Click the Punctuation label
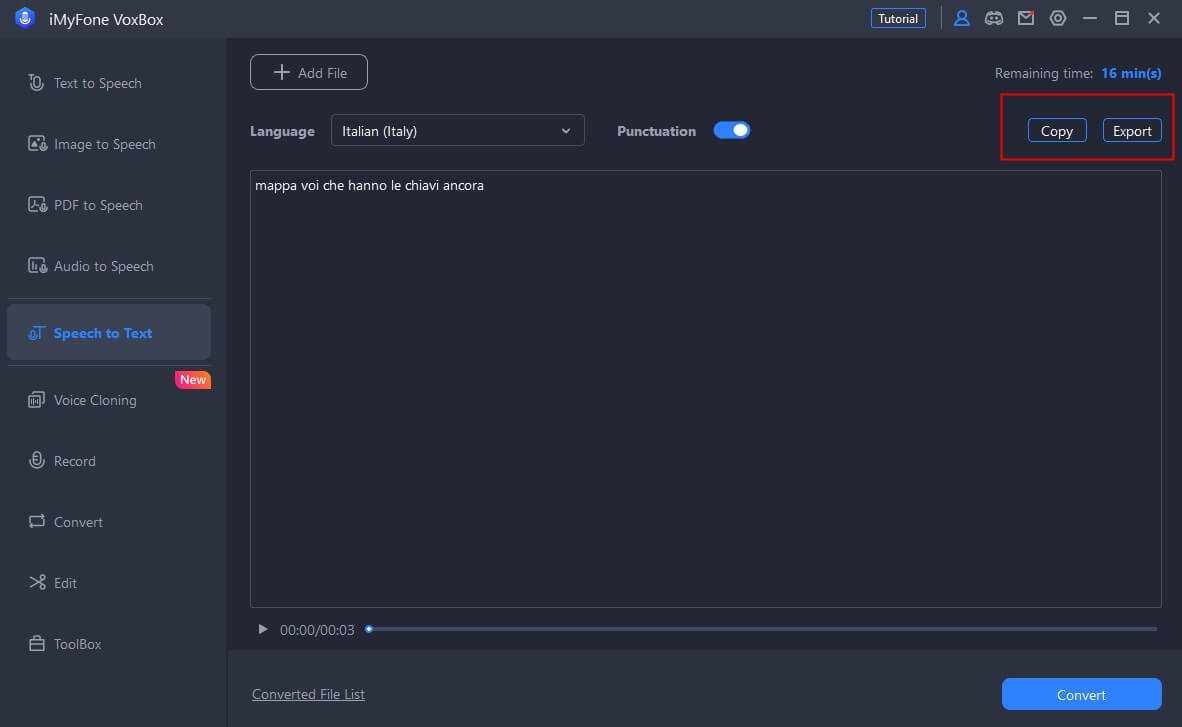Viewport: 1182px width, 727px height. coord(656,131)
